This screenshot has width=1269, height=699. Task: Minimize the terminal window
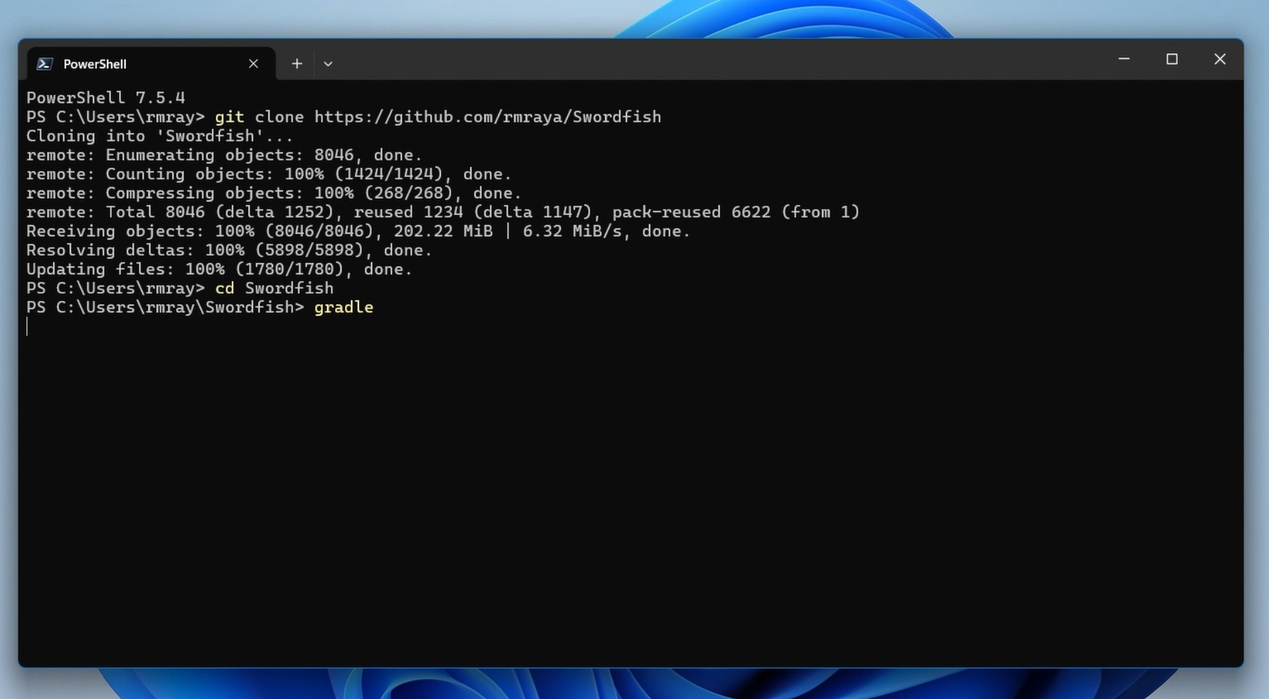coord(1124,59)
